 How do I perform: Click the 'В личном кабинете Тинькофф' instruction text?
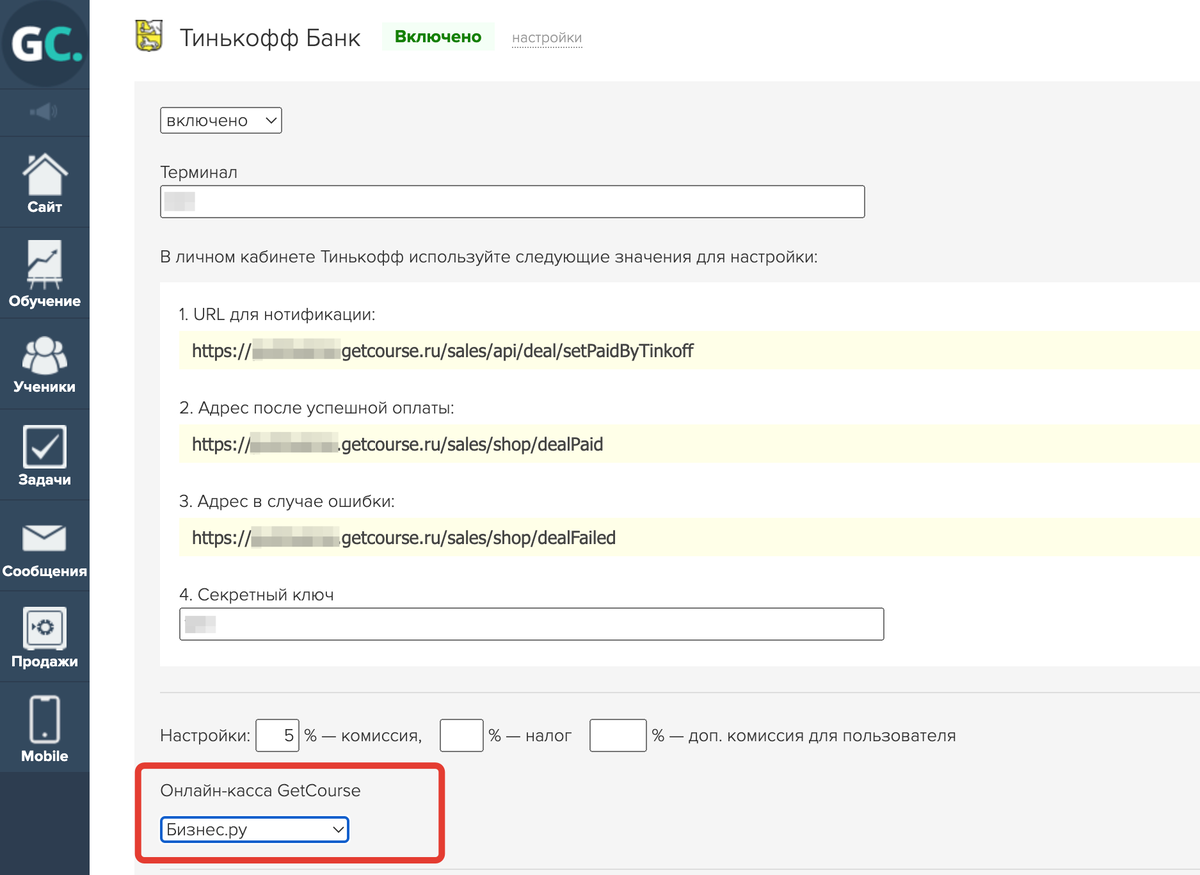(x=489, y=257)
